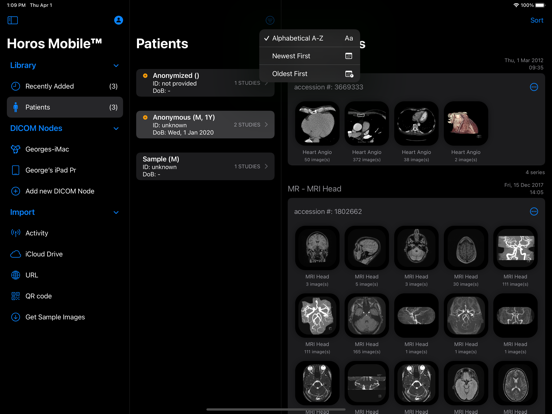Click the URL globe icon
The width and height of the screenshot is (552, 414).
pyautogui.click(x=15, y=275)
